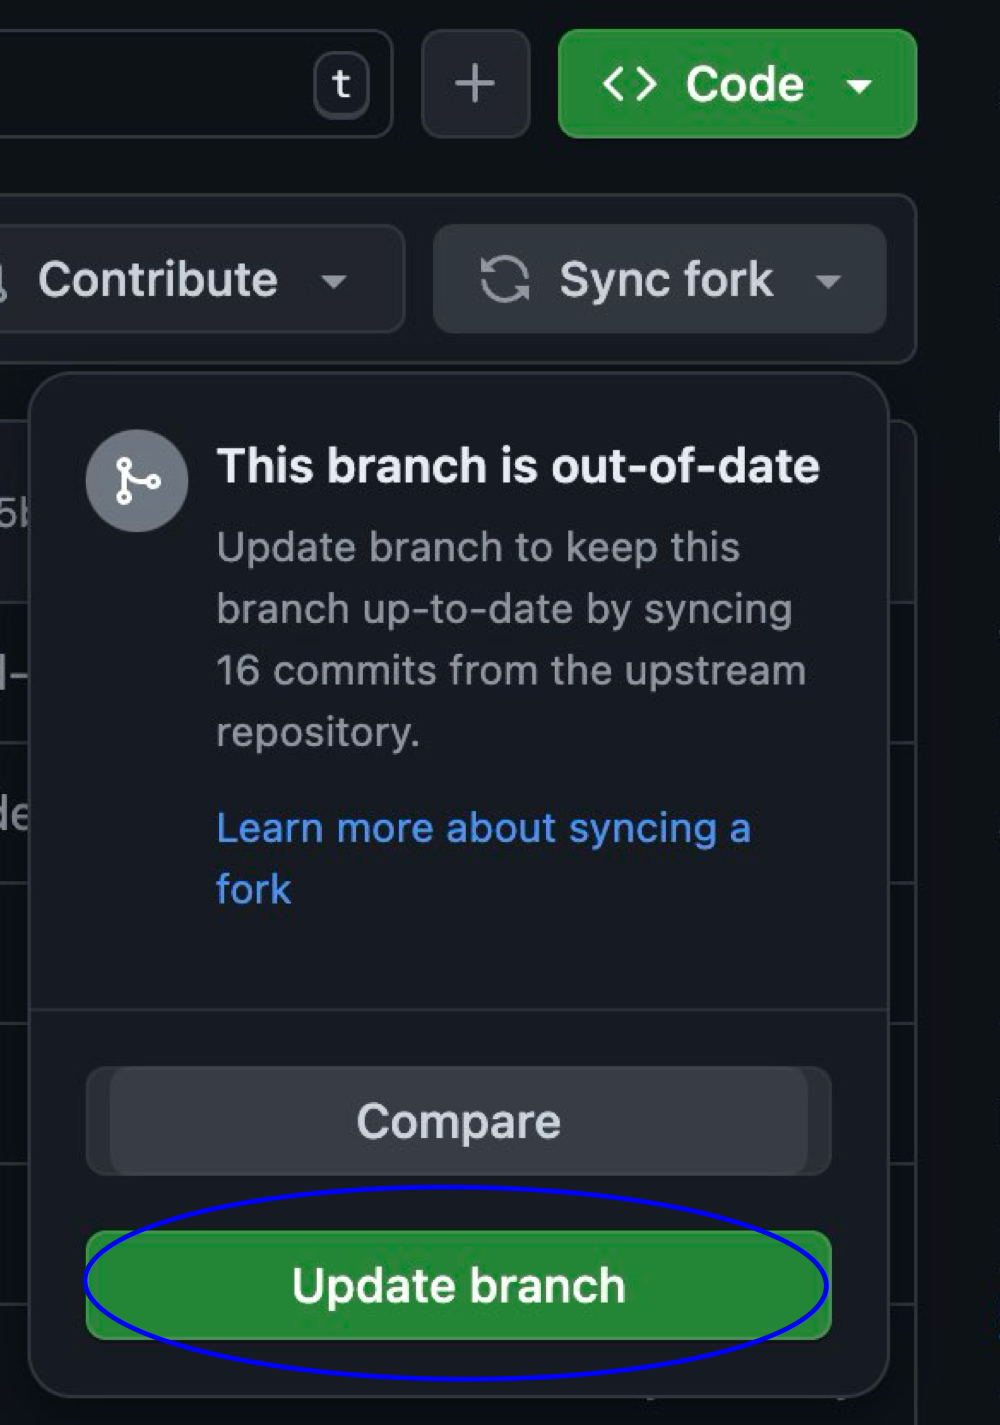Click the "t" keyboard shortcut badge
The height and width of the screenshot is (1425, 1000).
tap(341, 84)
